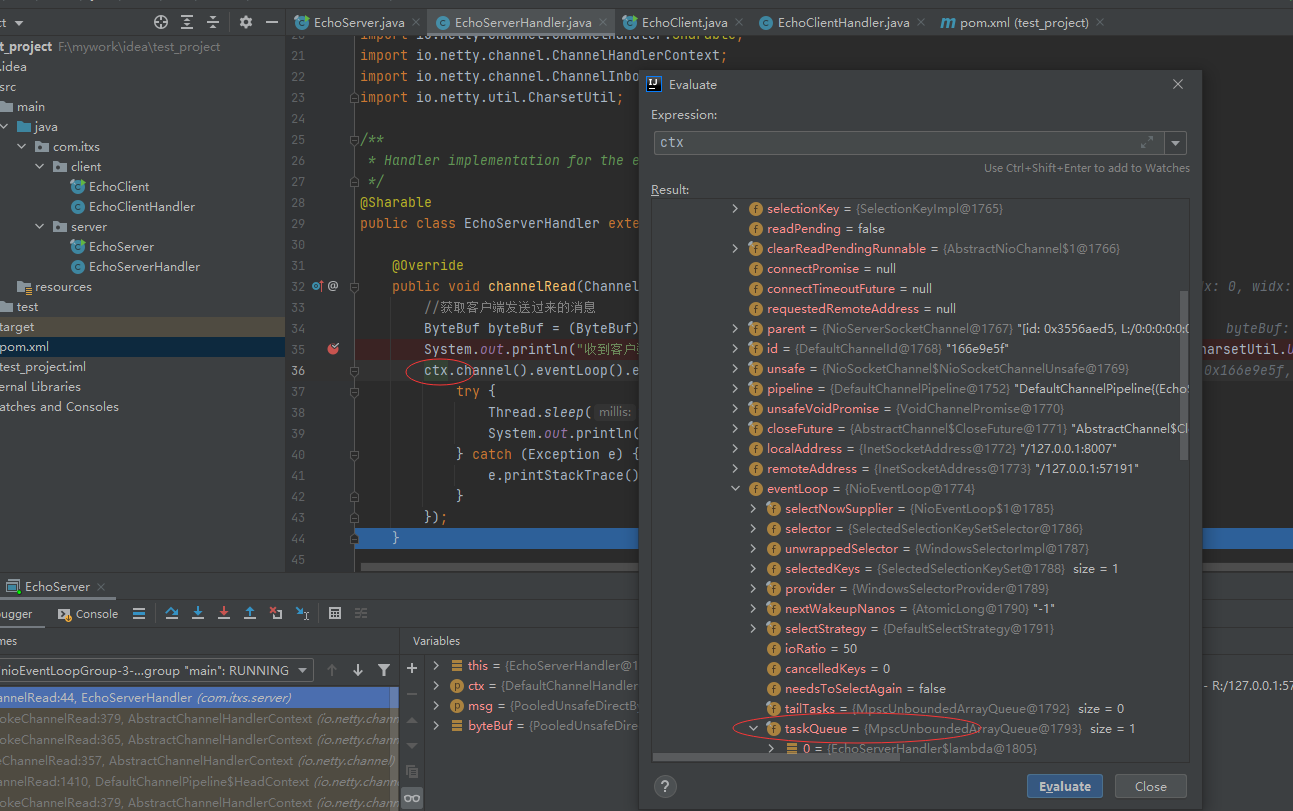1293x811 pixels.
Task: Select EchoClientHandler in Project tree
Action: pos(142,207)
